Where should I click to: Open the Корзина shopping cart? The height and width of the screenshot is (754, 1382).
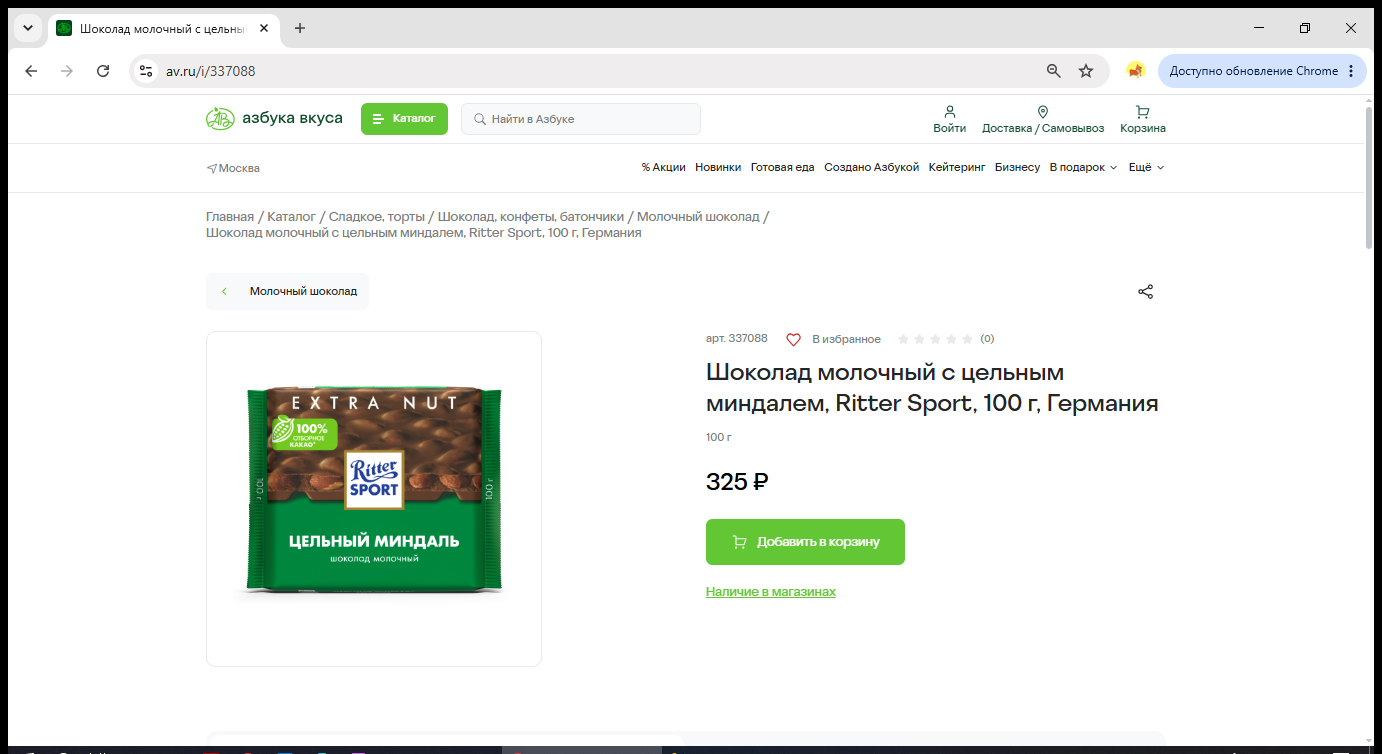point(1143,119)
